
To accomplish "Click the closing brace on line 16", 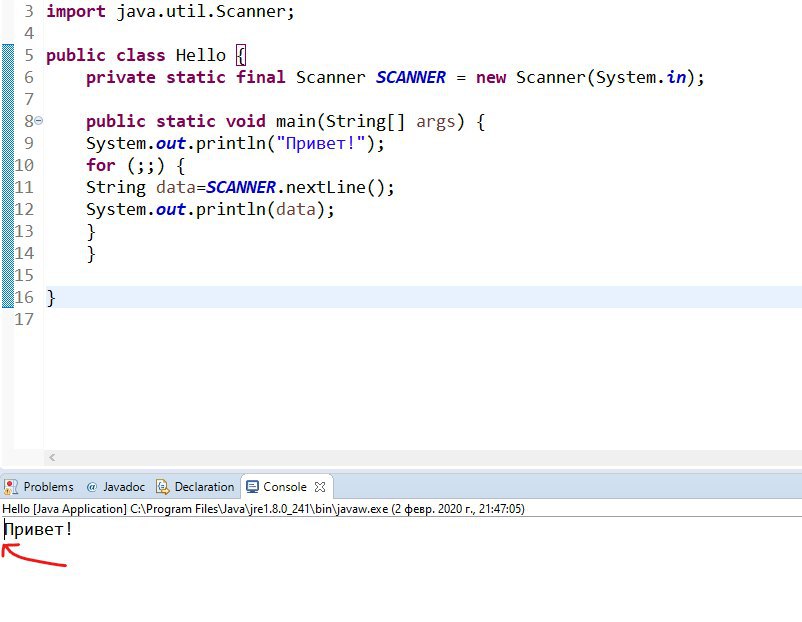I will pyautogui.click(x=51, y=298).
